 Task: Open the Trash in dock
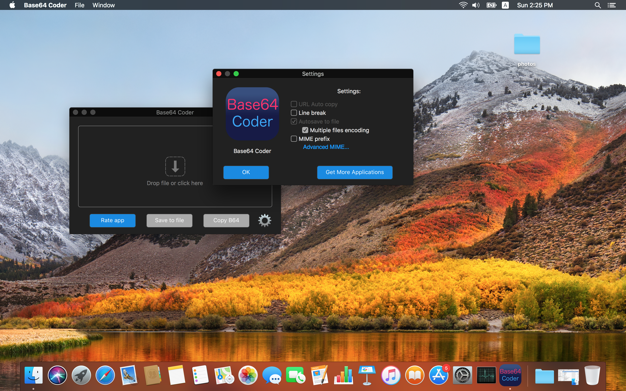click(592, 375)
